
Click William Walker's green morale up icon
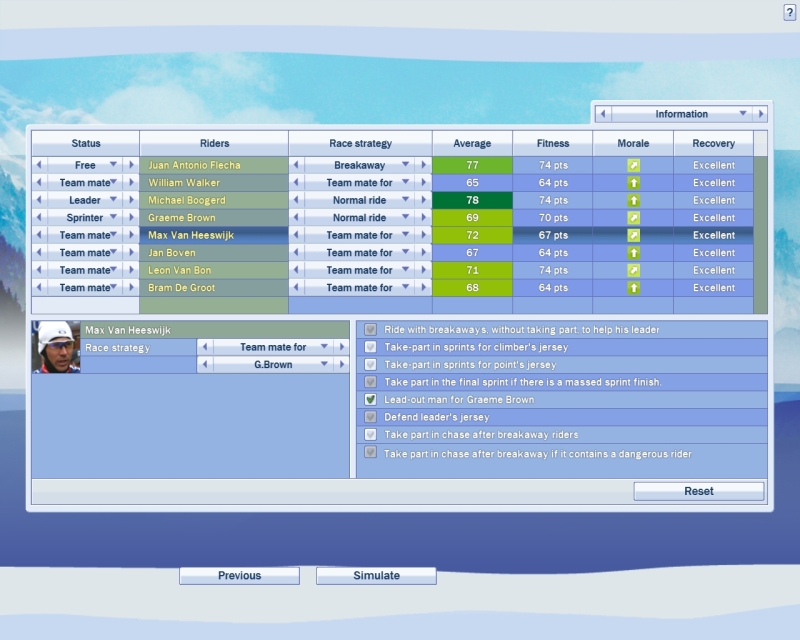633,183
